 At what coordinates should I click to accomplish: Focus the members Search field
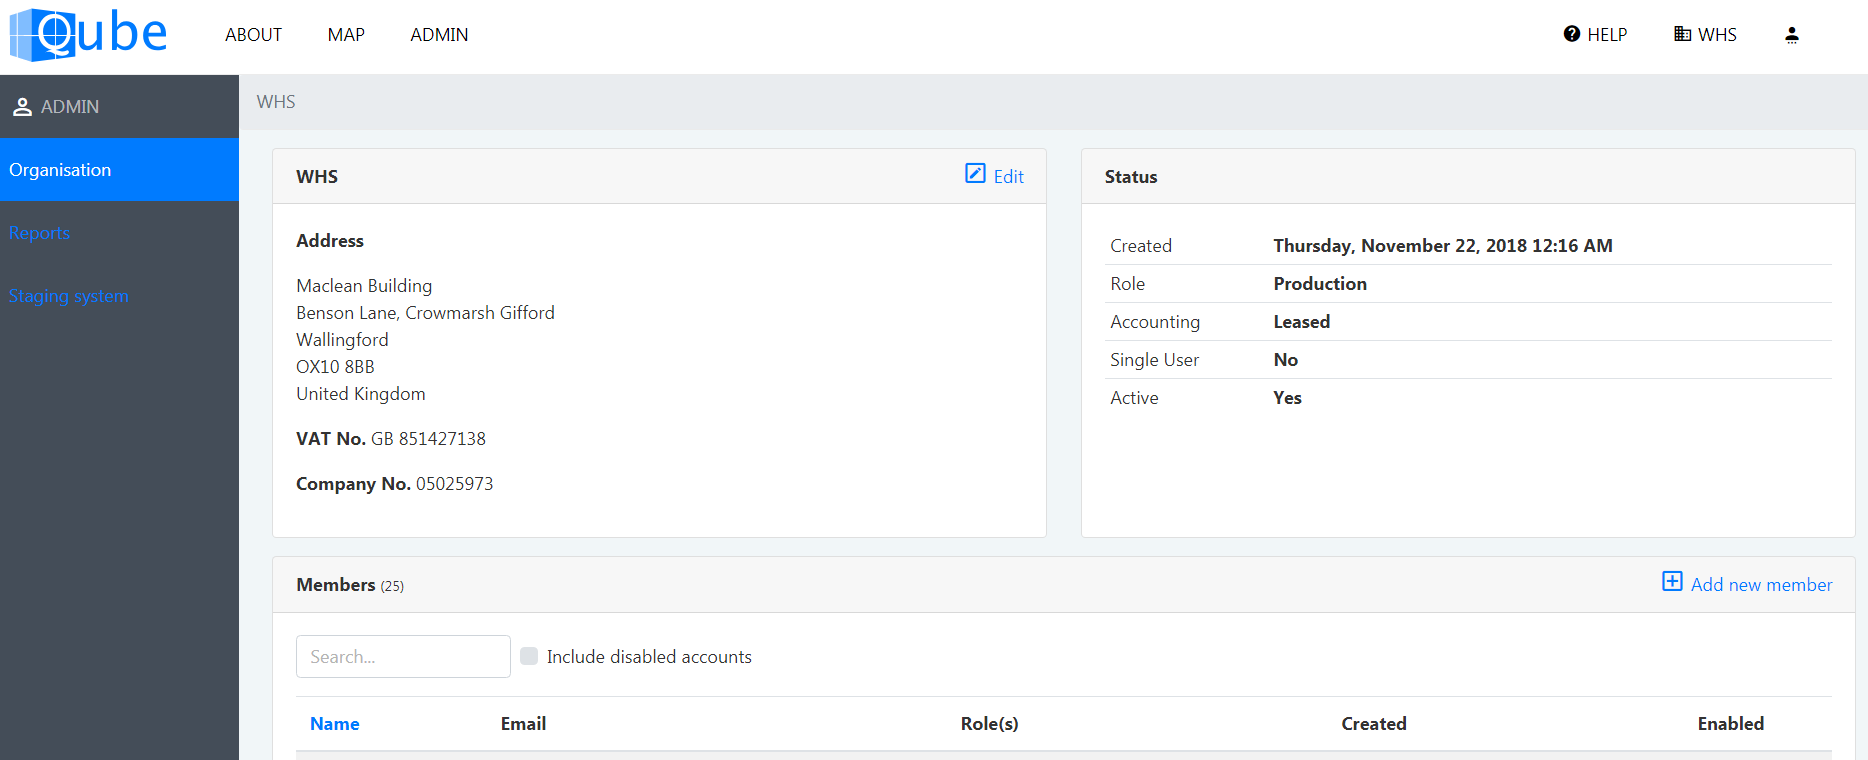pyautogui.click(x=403, y=657)
